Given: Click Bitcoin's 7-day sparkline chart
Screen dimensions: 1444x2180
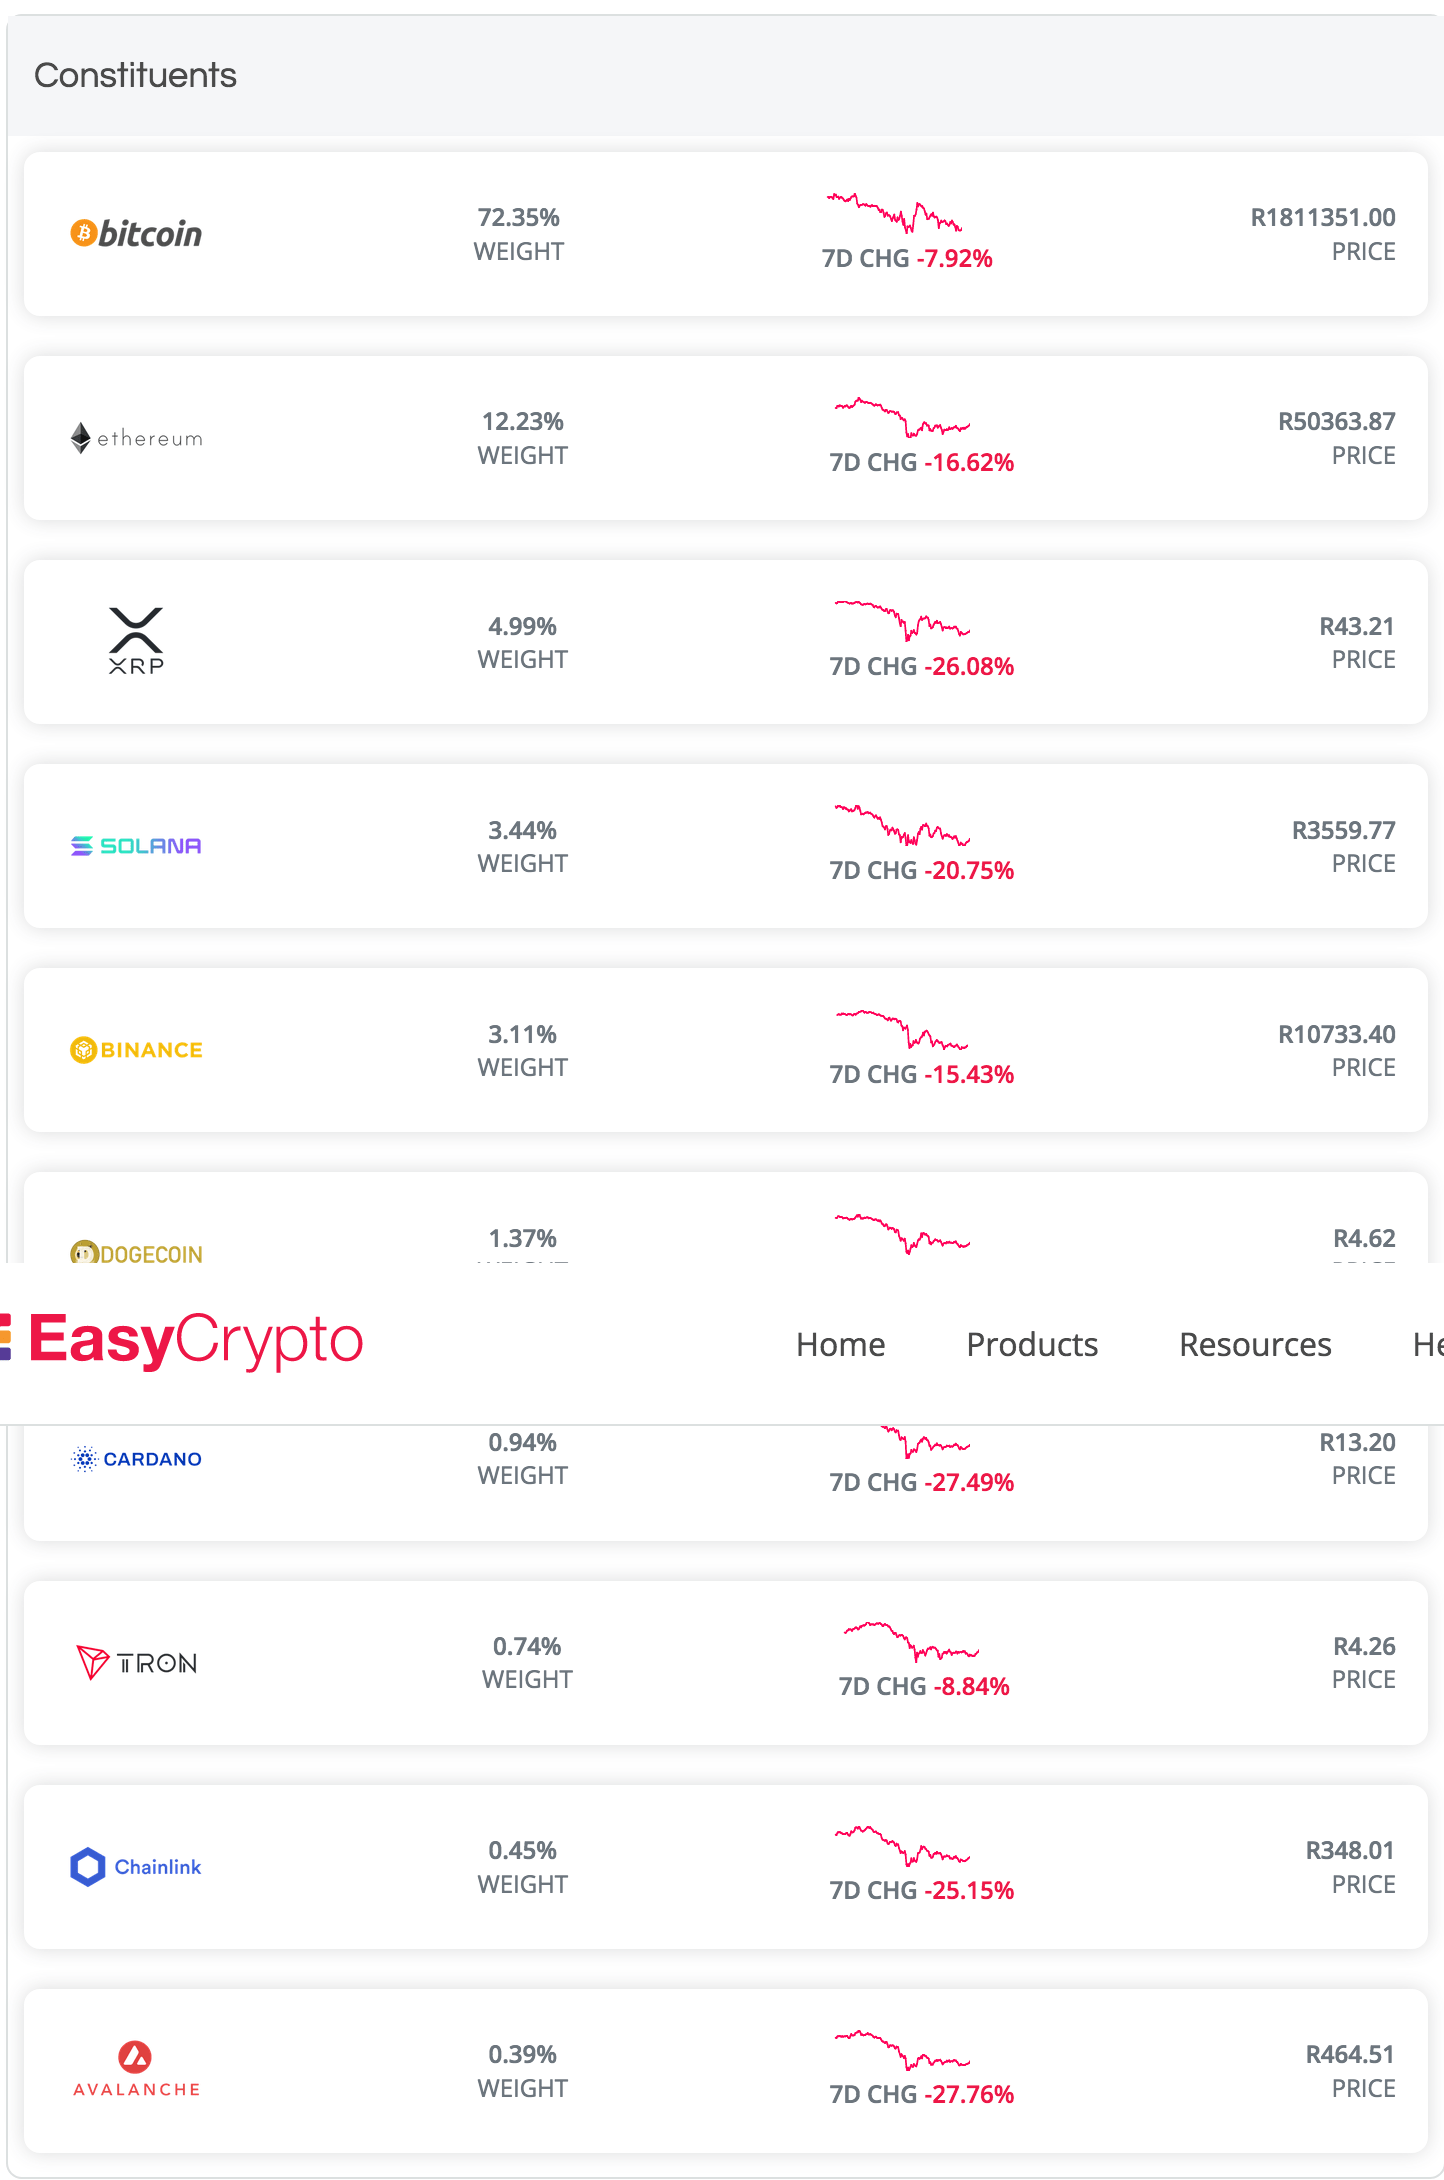Looking at the screenshot, I should [895, 212].
